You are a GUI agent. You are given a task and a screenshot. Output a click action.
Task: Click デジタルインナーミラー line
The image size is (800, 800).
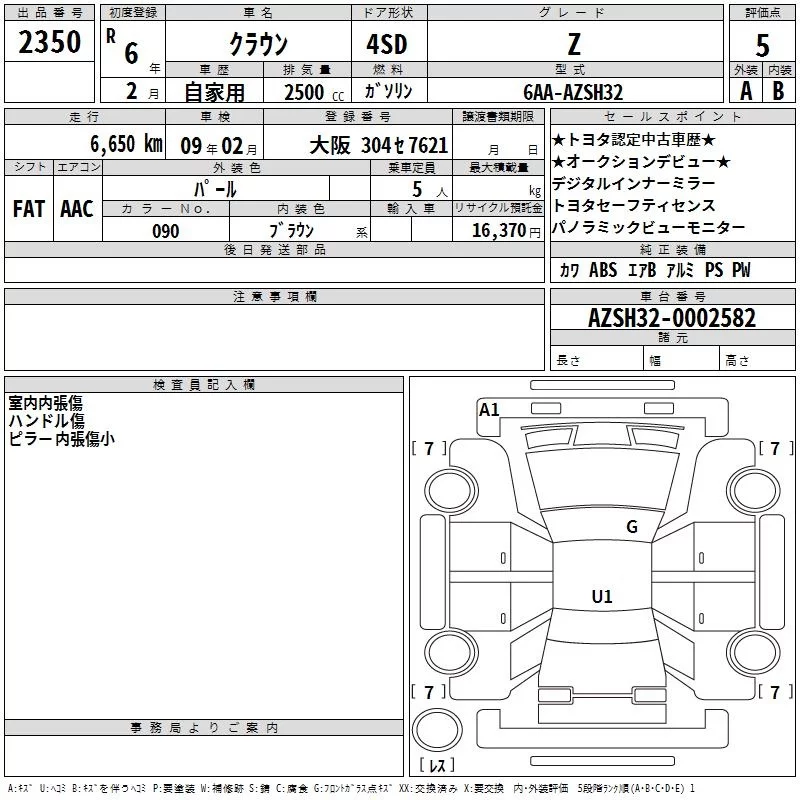pyautogui.click(x=634, y=183)
